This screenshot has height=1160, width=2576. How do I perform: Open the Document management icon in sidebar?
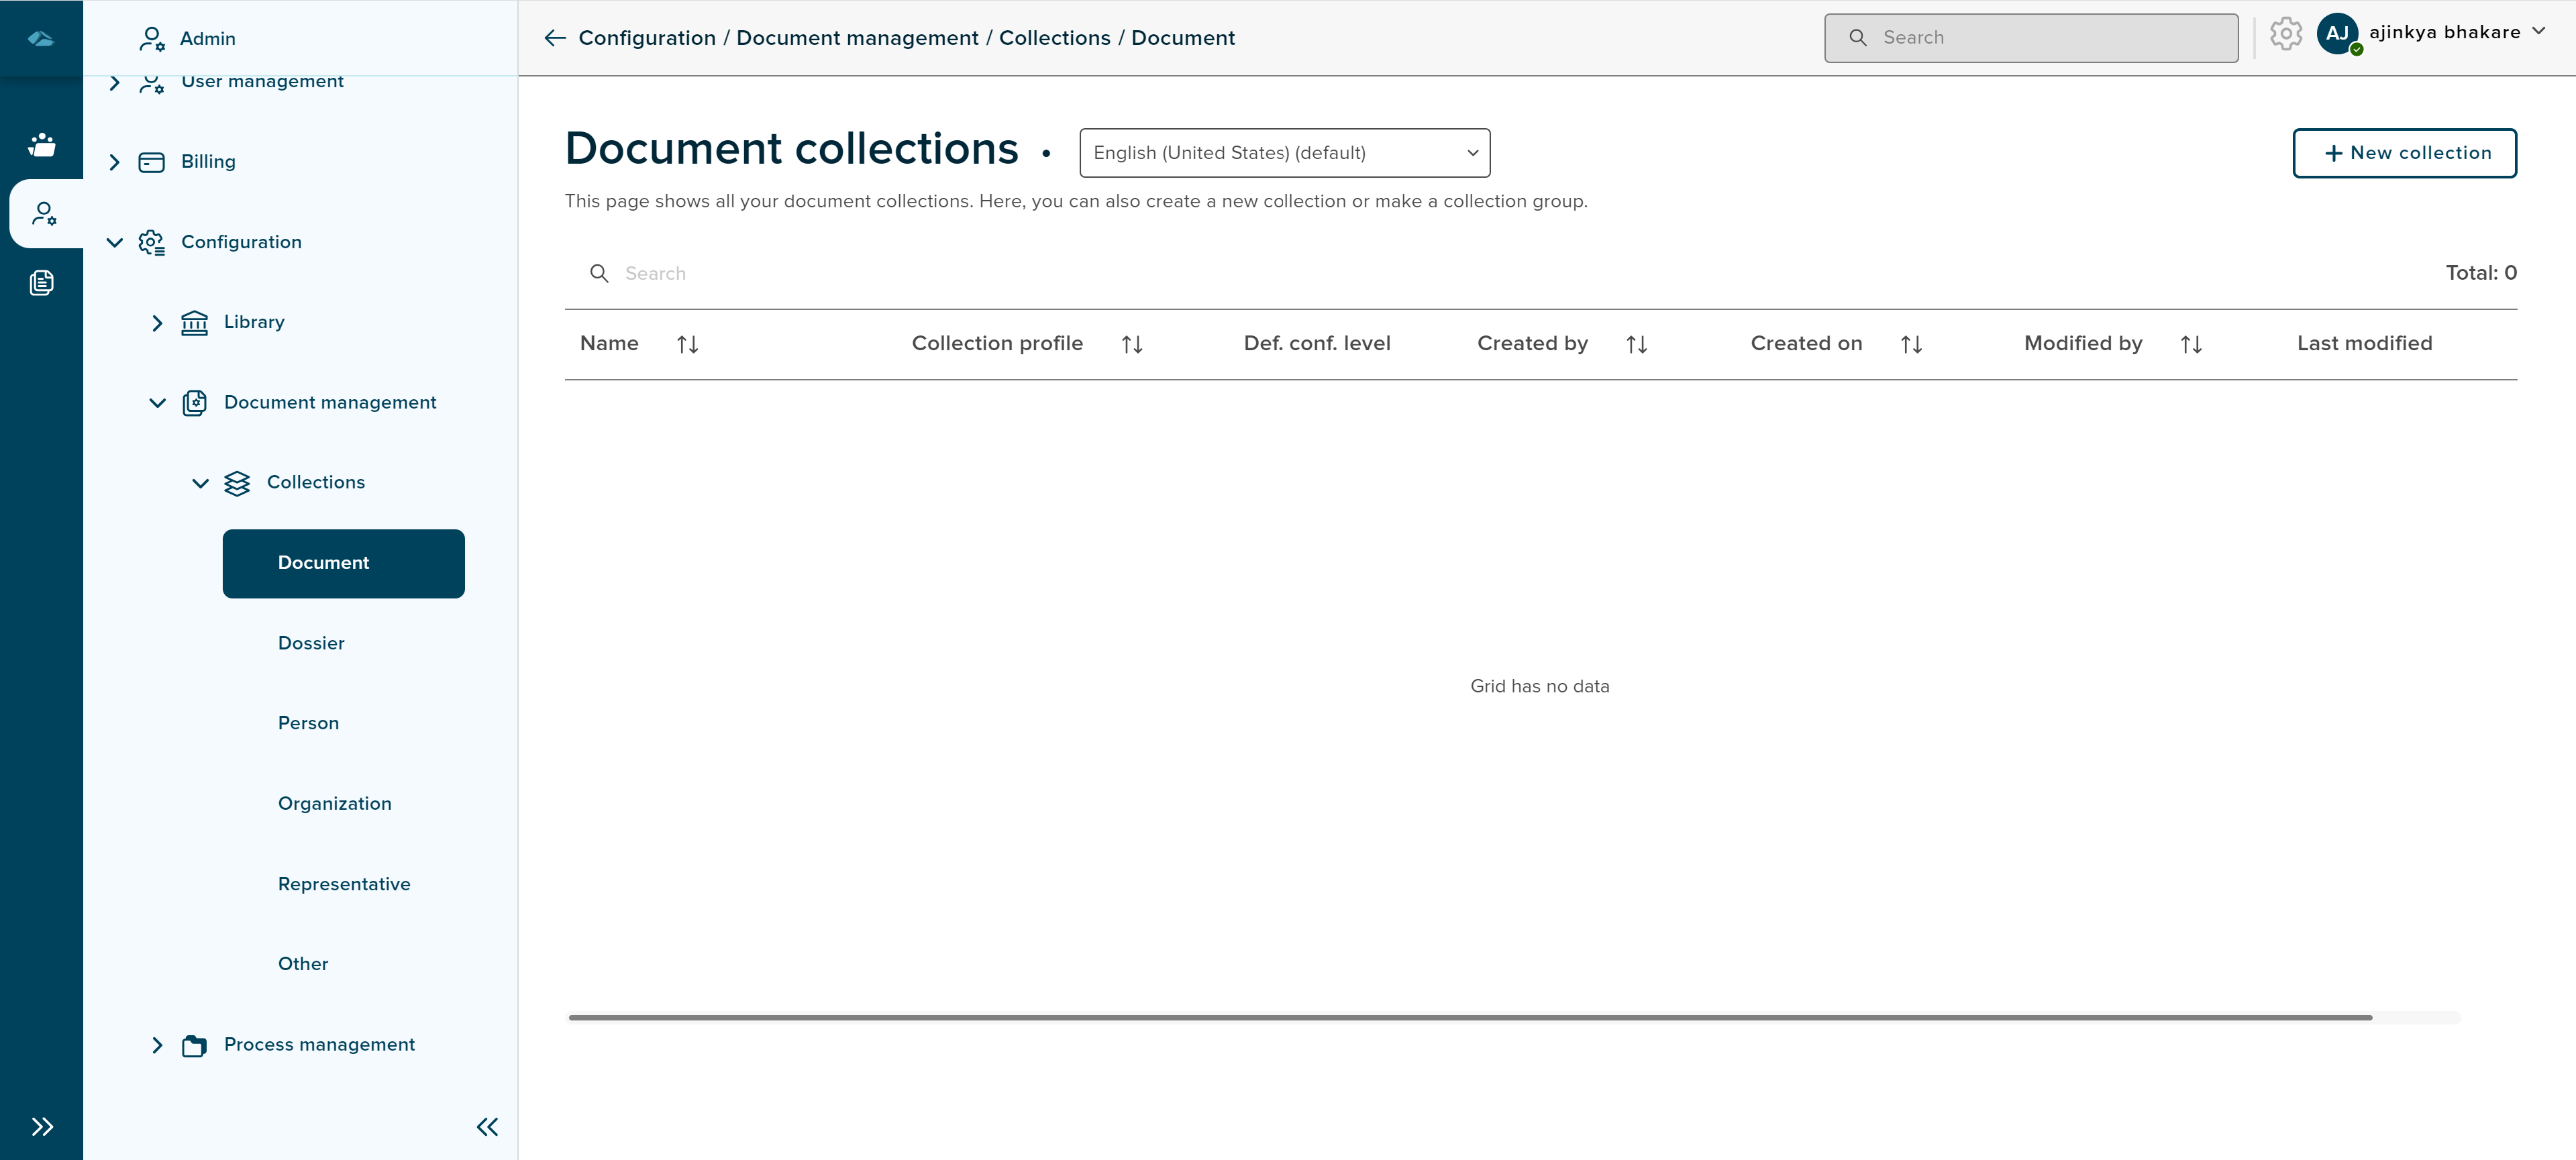point(195,402)
